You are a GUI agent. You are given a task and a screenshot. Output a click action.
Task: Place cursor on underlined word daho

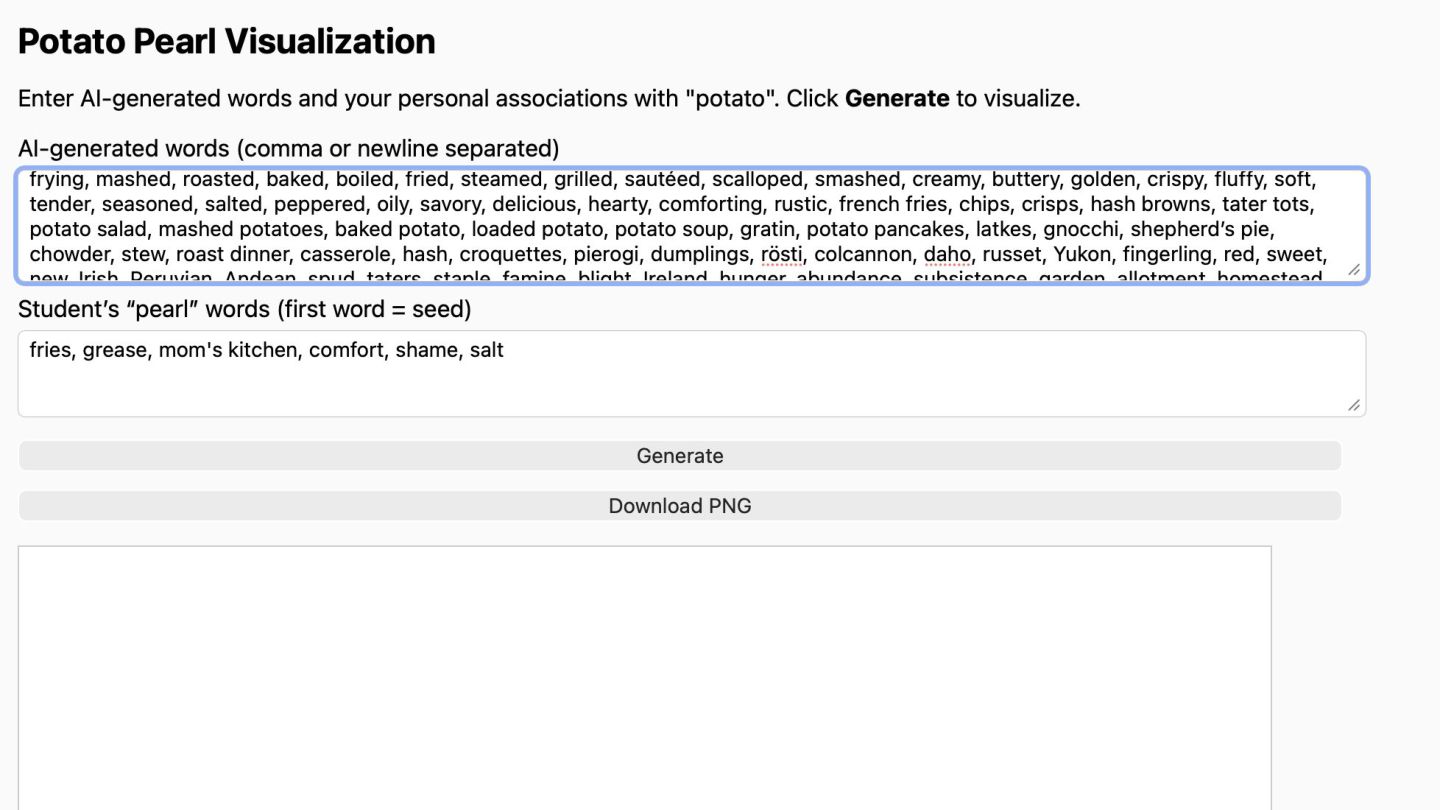[x=946, y=254]
